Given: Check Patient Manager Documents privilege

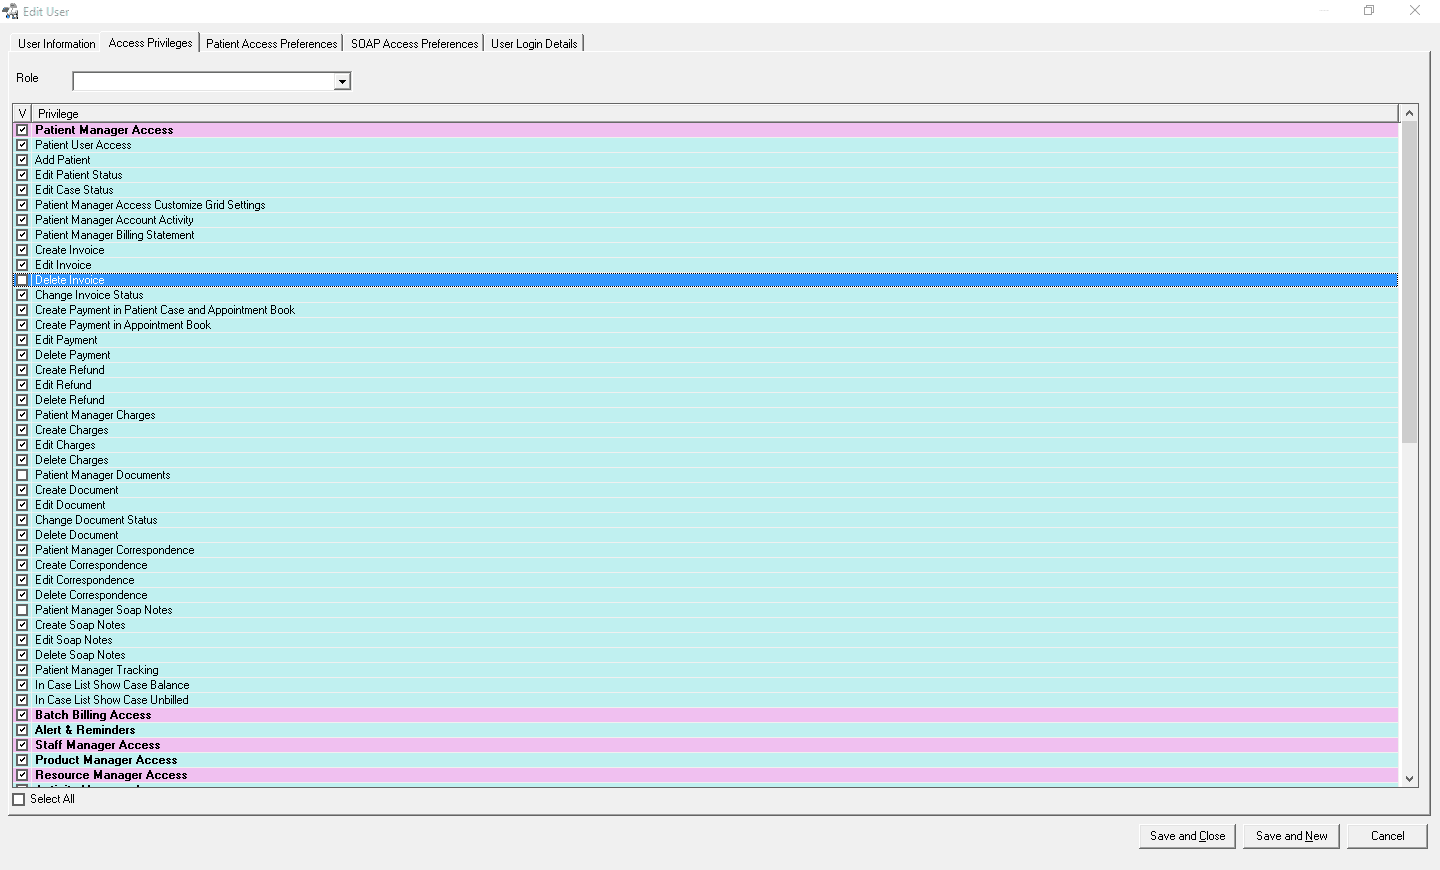Looking at the screenshot, I should (x=22, y=475).
